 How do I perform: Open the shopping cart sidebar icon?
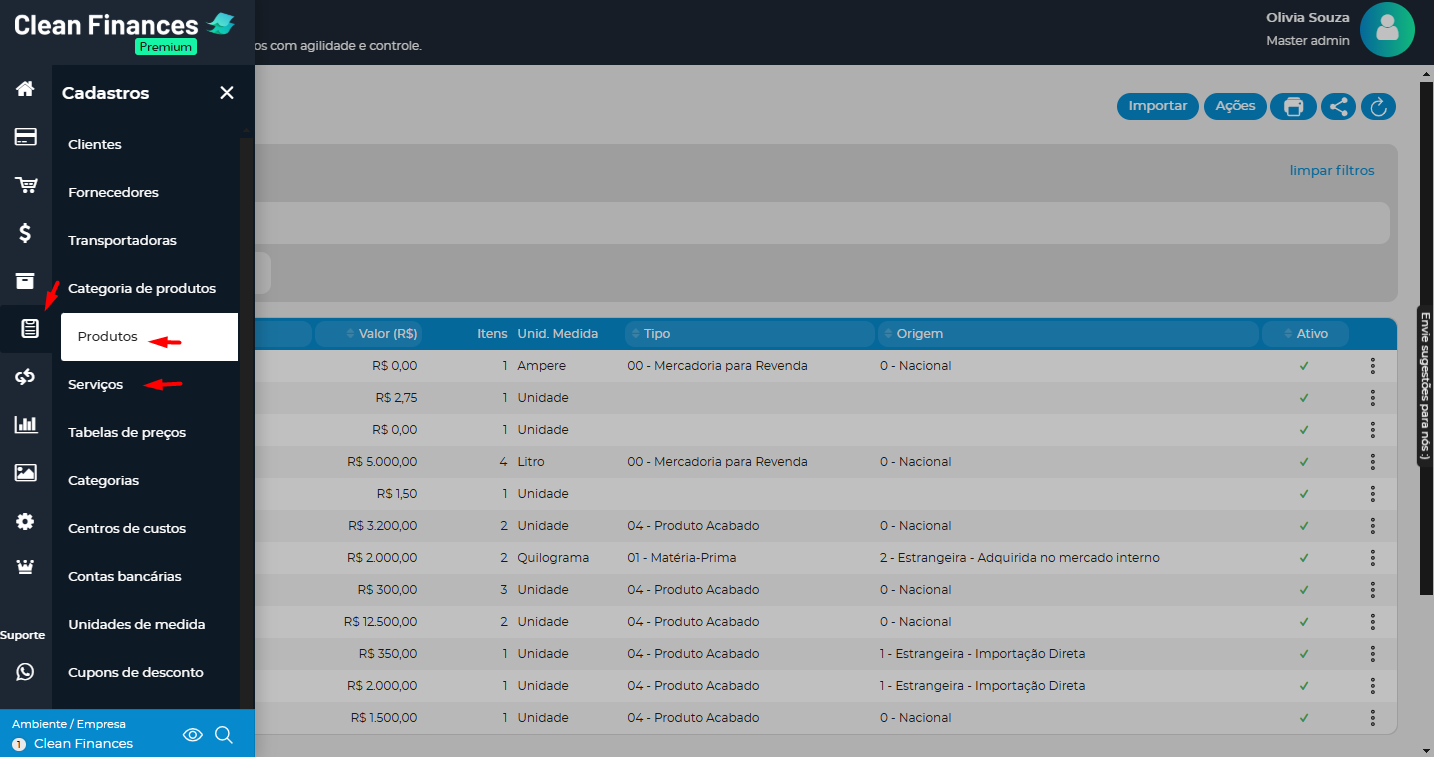(x=25, y=185)
